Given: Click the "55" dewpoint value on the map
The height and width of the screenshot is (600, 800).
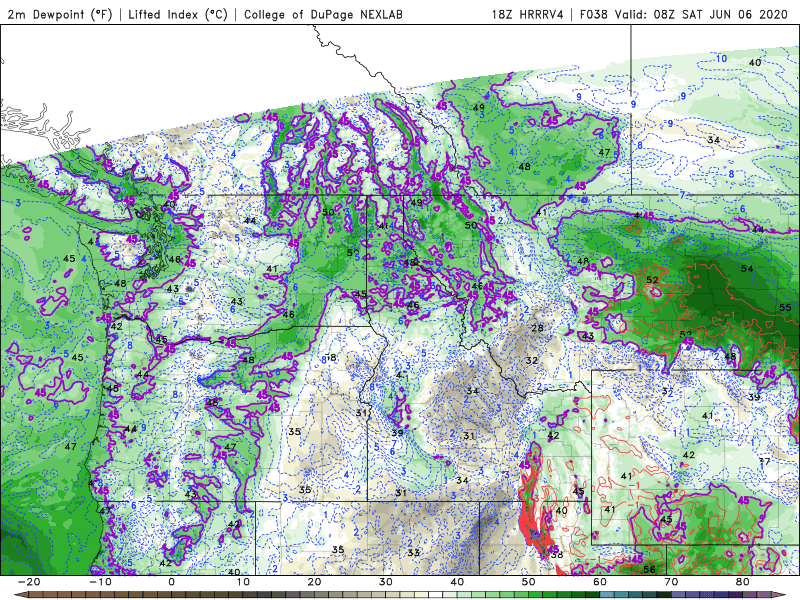Looking at the screenshot, I should [785, 308].
